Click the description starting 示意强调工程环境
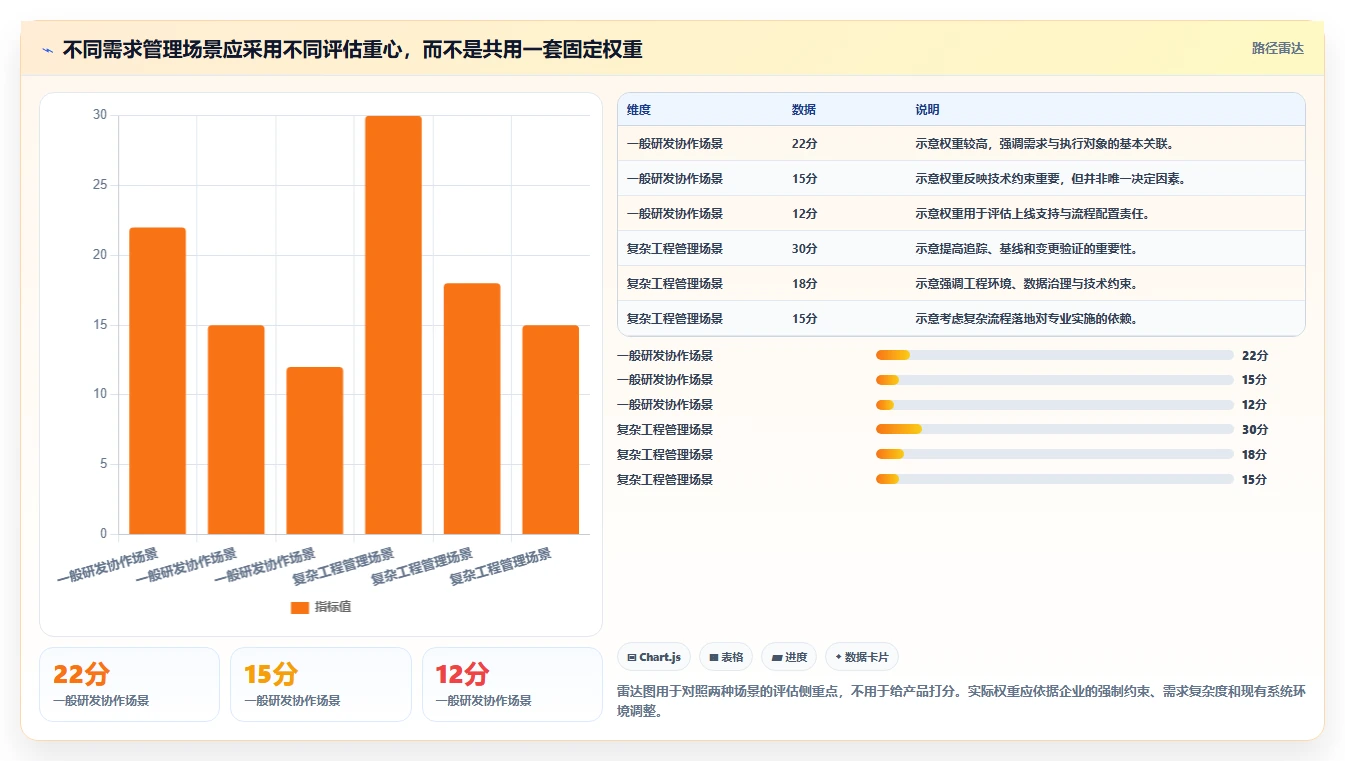Image resolution: width=1345 pixels, height=761 pixels. tap(1026, 284)
